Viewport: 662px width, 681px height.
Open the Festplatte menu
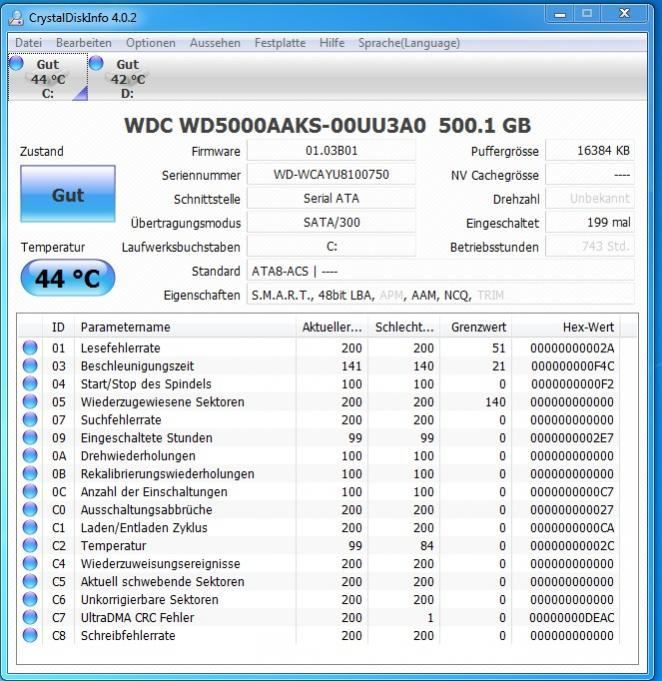[280, 43]
